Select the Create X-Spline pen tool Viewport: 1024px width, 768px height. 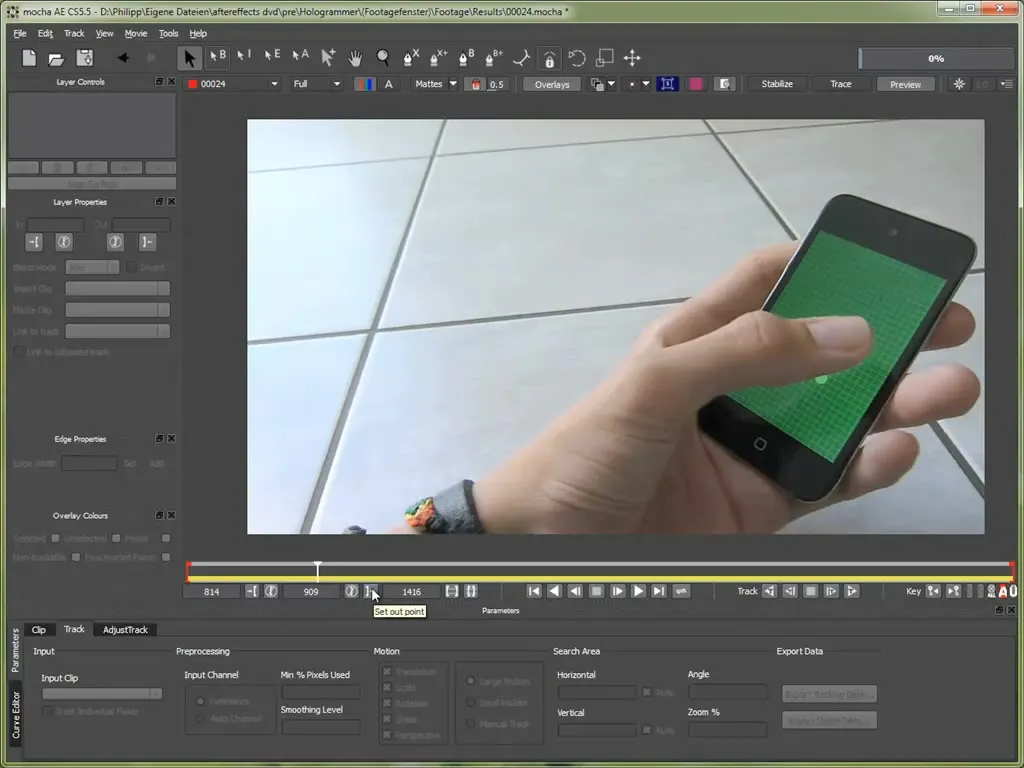(411, 58)
